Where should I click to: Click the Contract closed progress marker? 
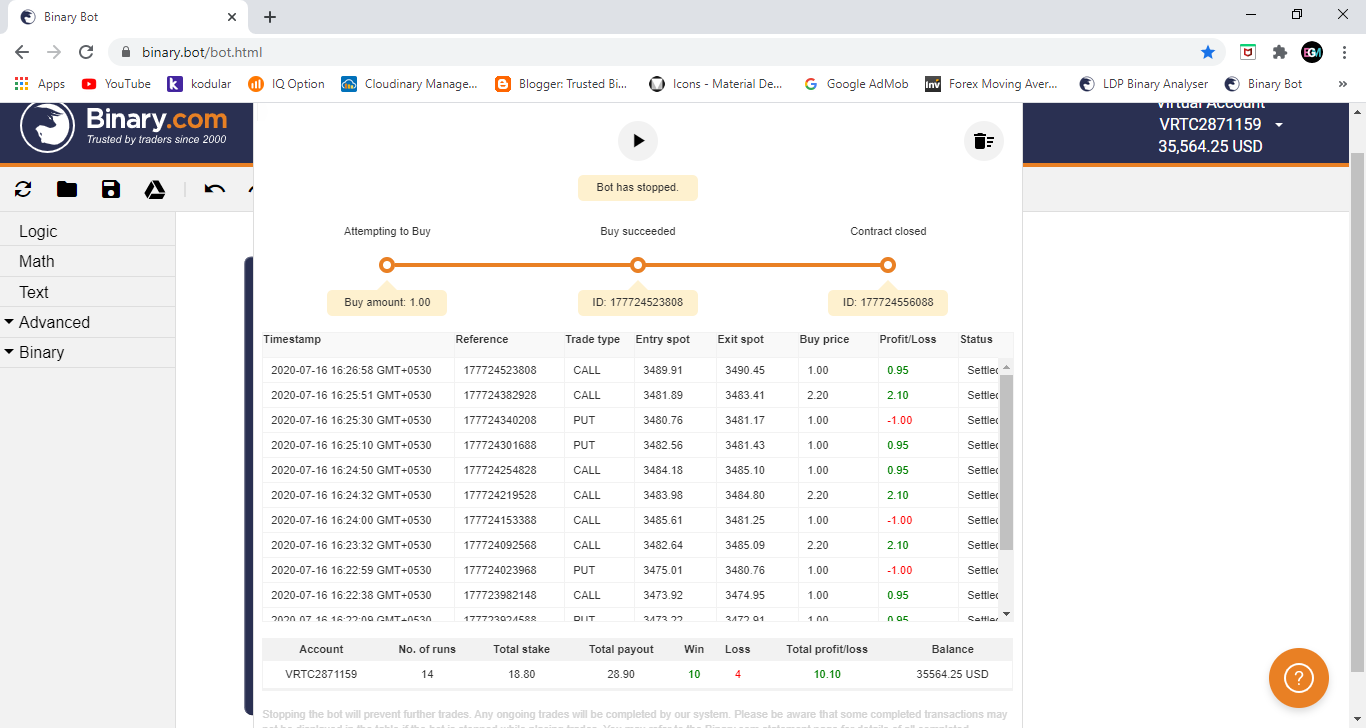[888, 264]
